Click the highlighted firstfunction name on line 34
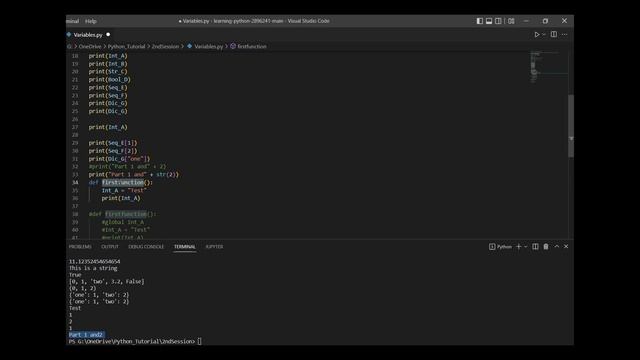This screenshot has width=640, height=360. coord(123,182)
